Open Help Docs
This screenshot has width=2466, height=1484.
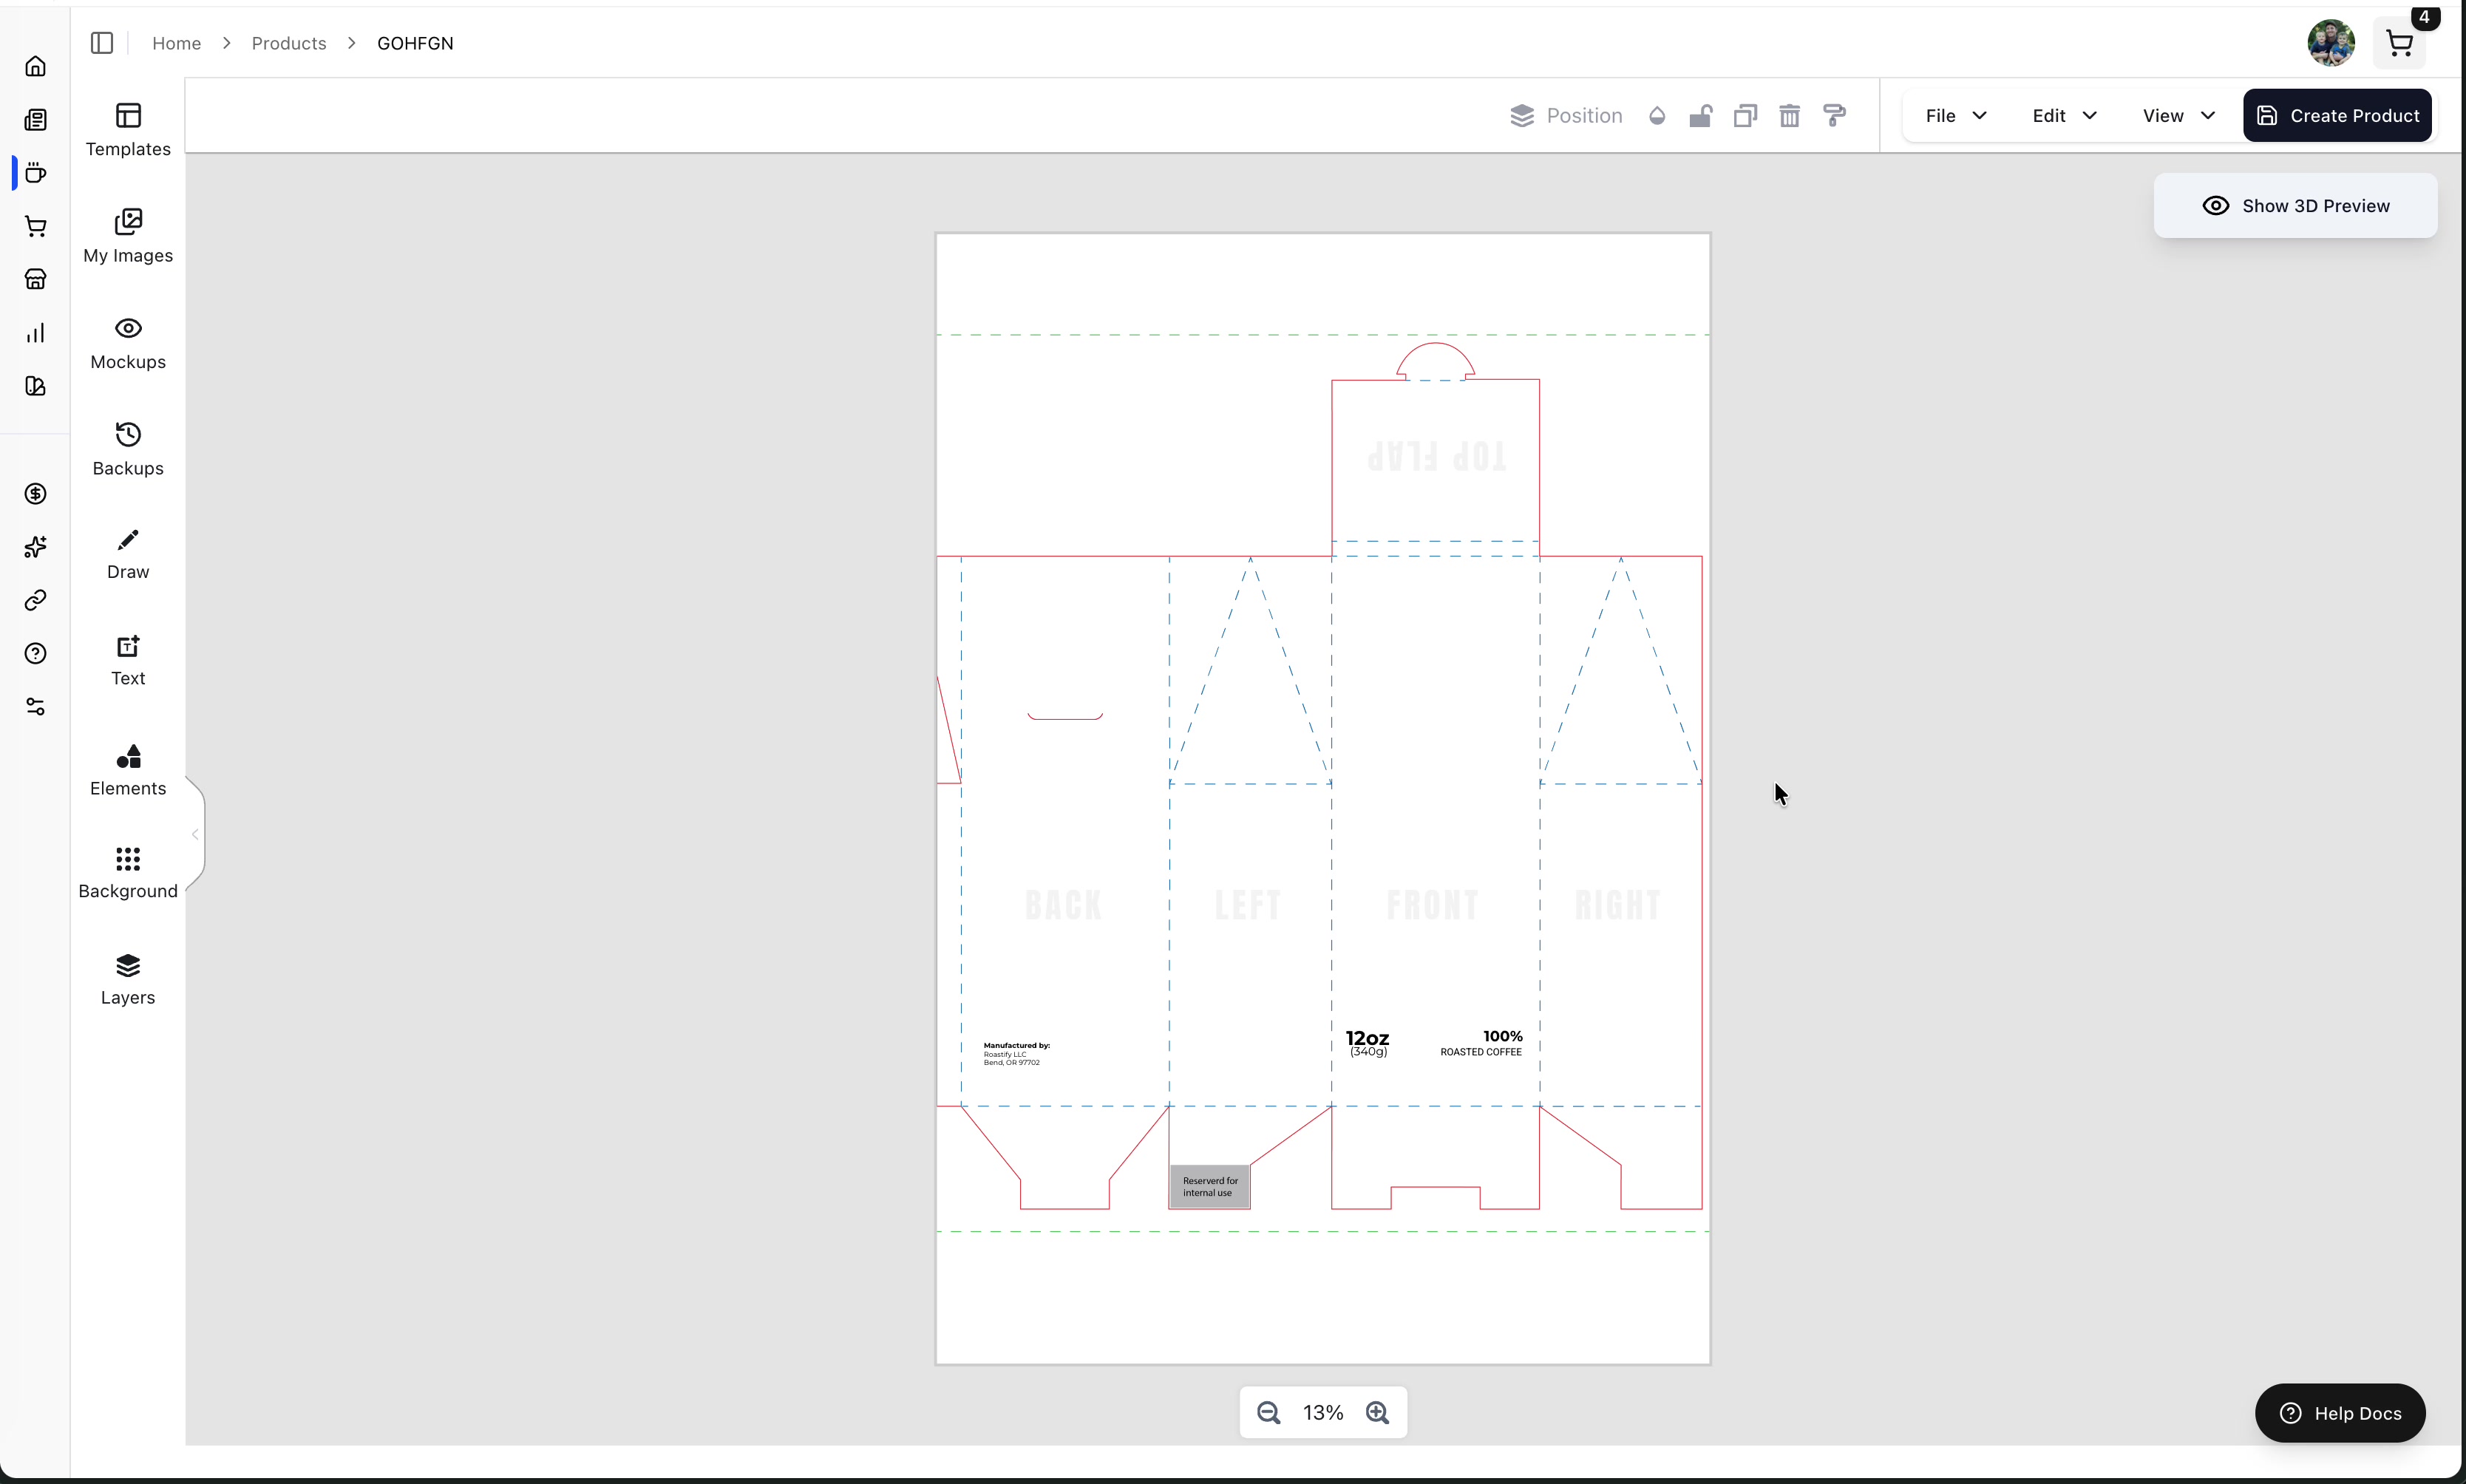click(x=2341, y=1413)
